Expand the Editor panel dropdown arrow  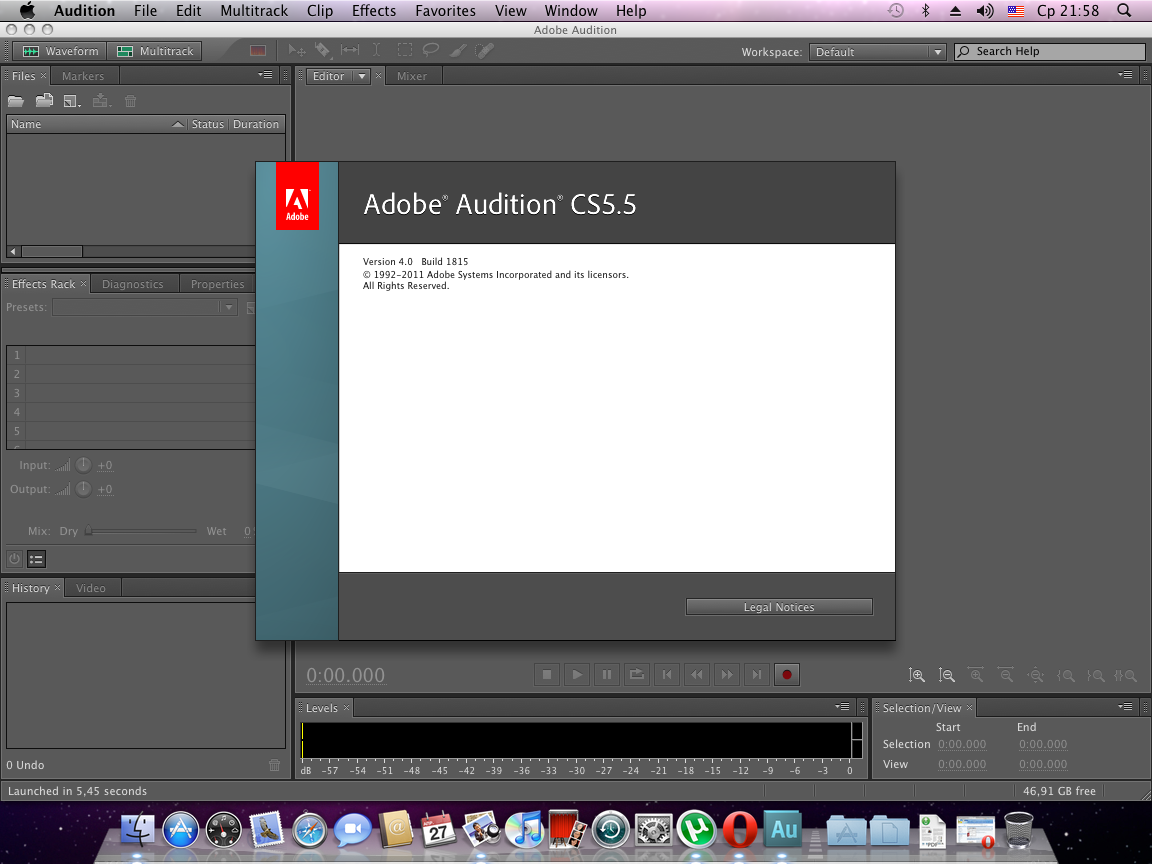pos(362,76)
